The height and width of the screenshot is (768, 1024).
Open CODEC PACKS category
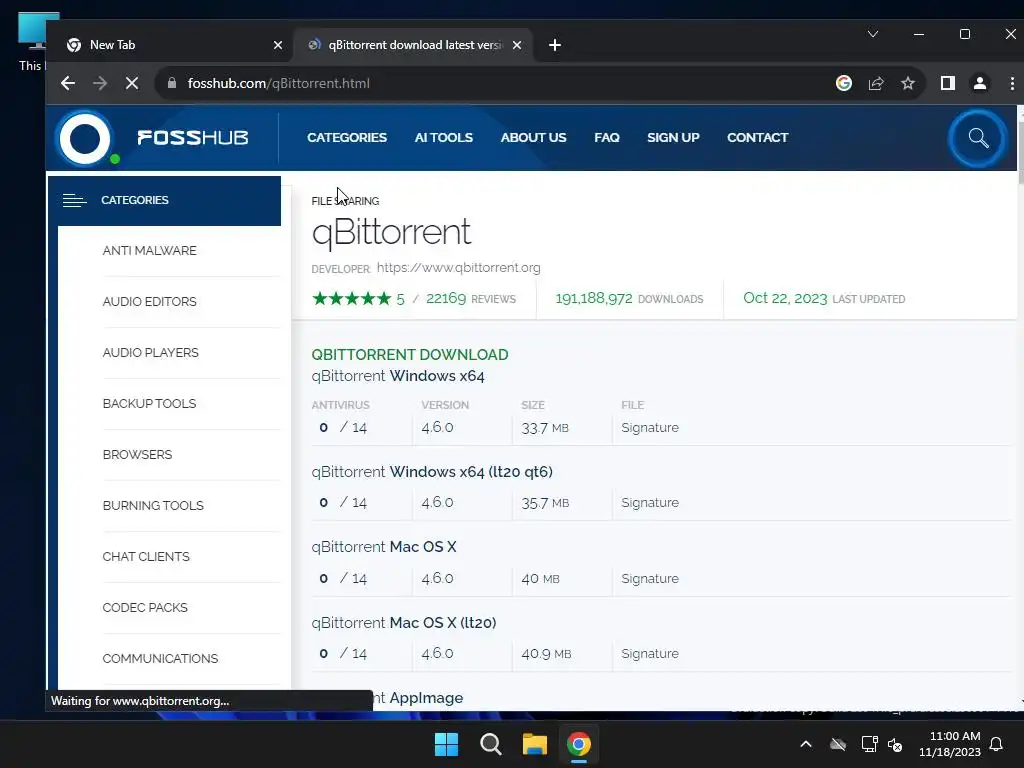tap(145, 607)
